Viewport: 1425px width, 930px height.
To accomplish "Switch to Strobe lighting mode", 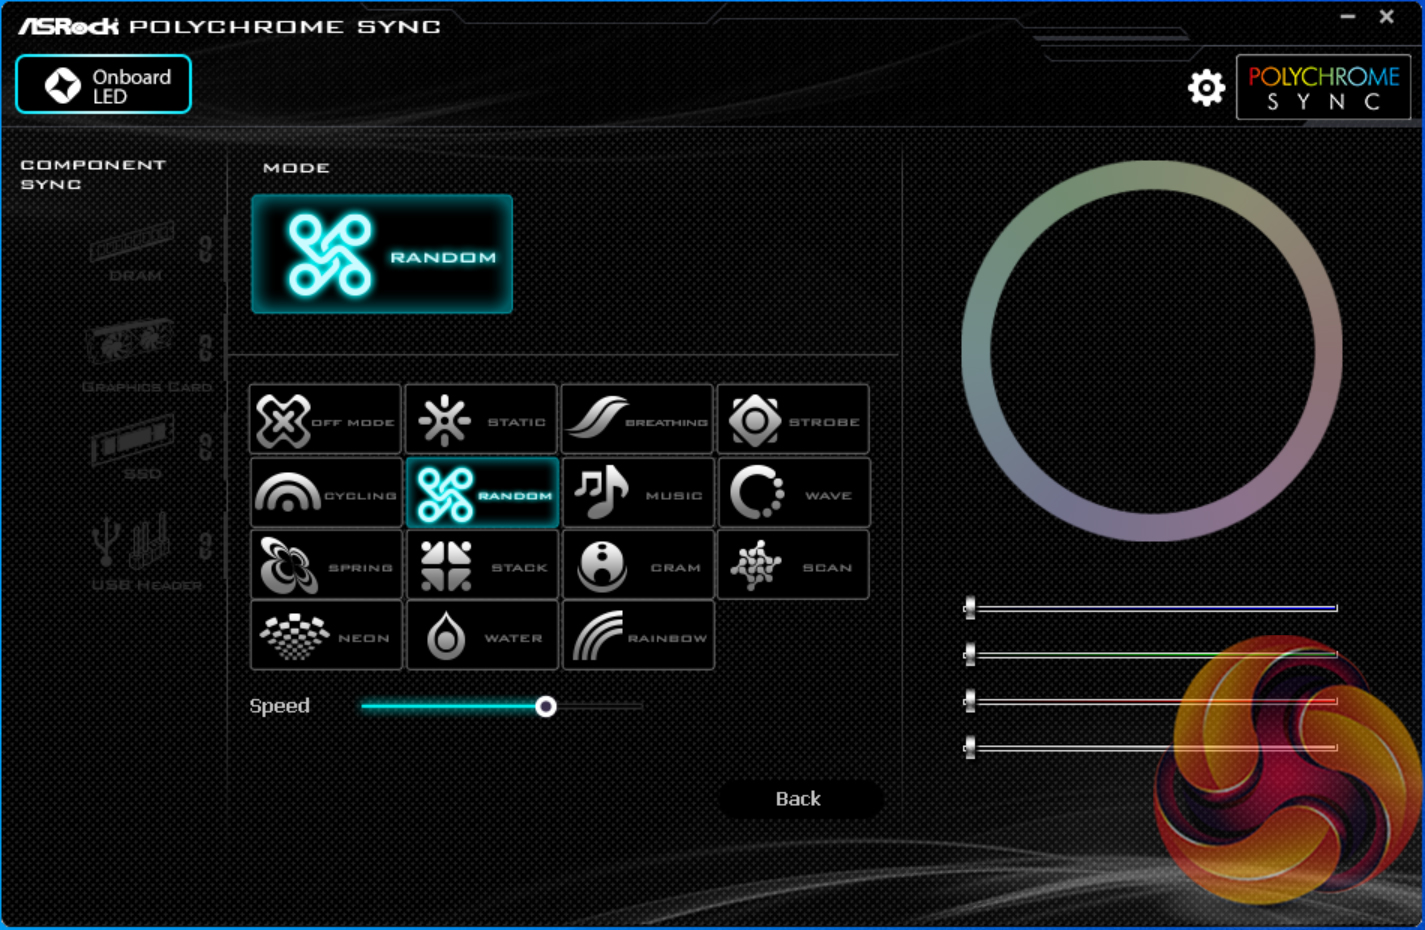I will coord(794,420).
